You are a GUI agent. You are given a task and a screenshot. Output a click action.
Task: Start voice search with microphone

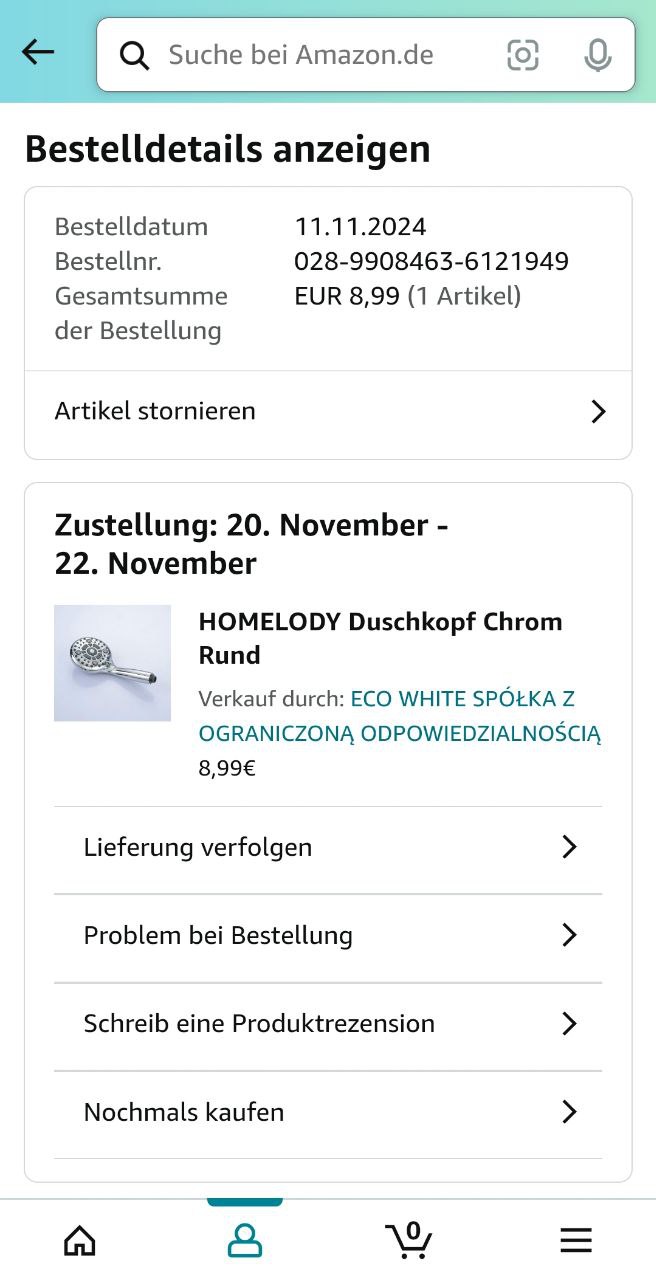pos(597,55)
